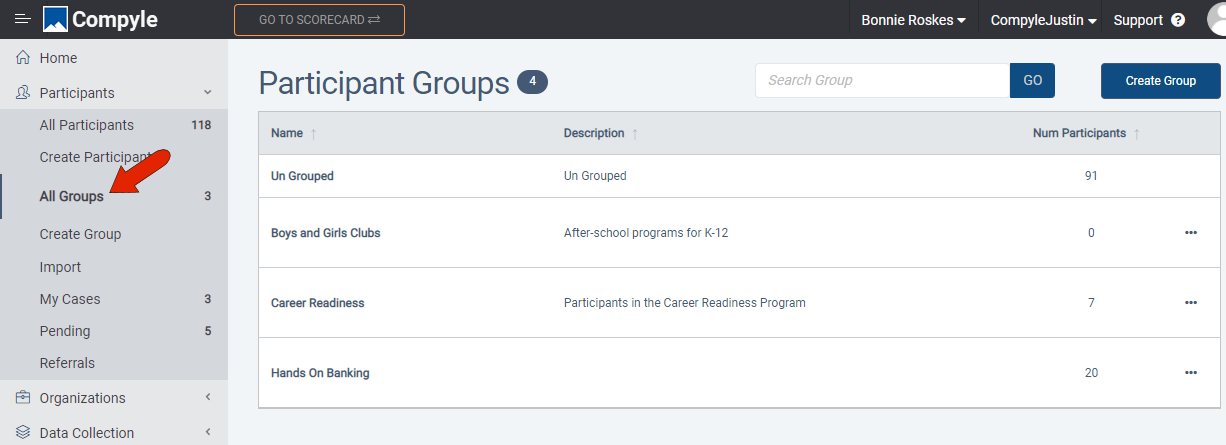Image resolution: width=1226 pixels, height=445 pixels.
Task: Collapse the Participants sidebar section
Action: coord(208,93)
